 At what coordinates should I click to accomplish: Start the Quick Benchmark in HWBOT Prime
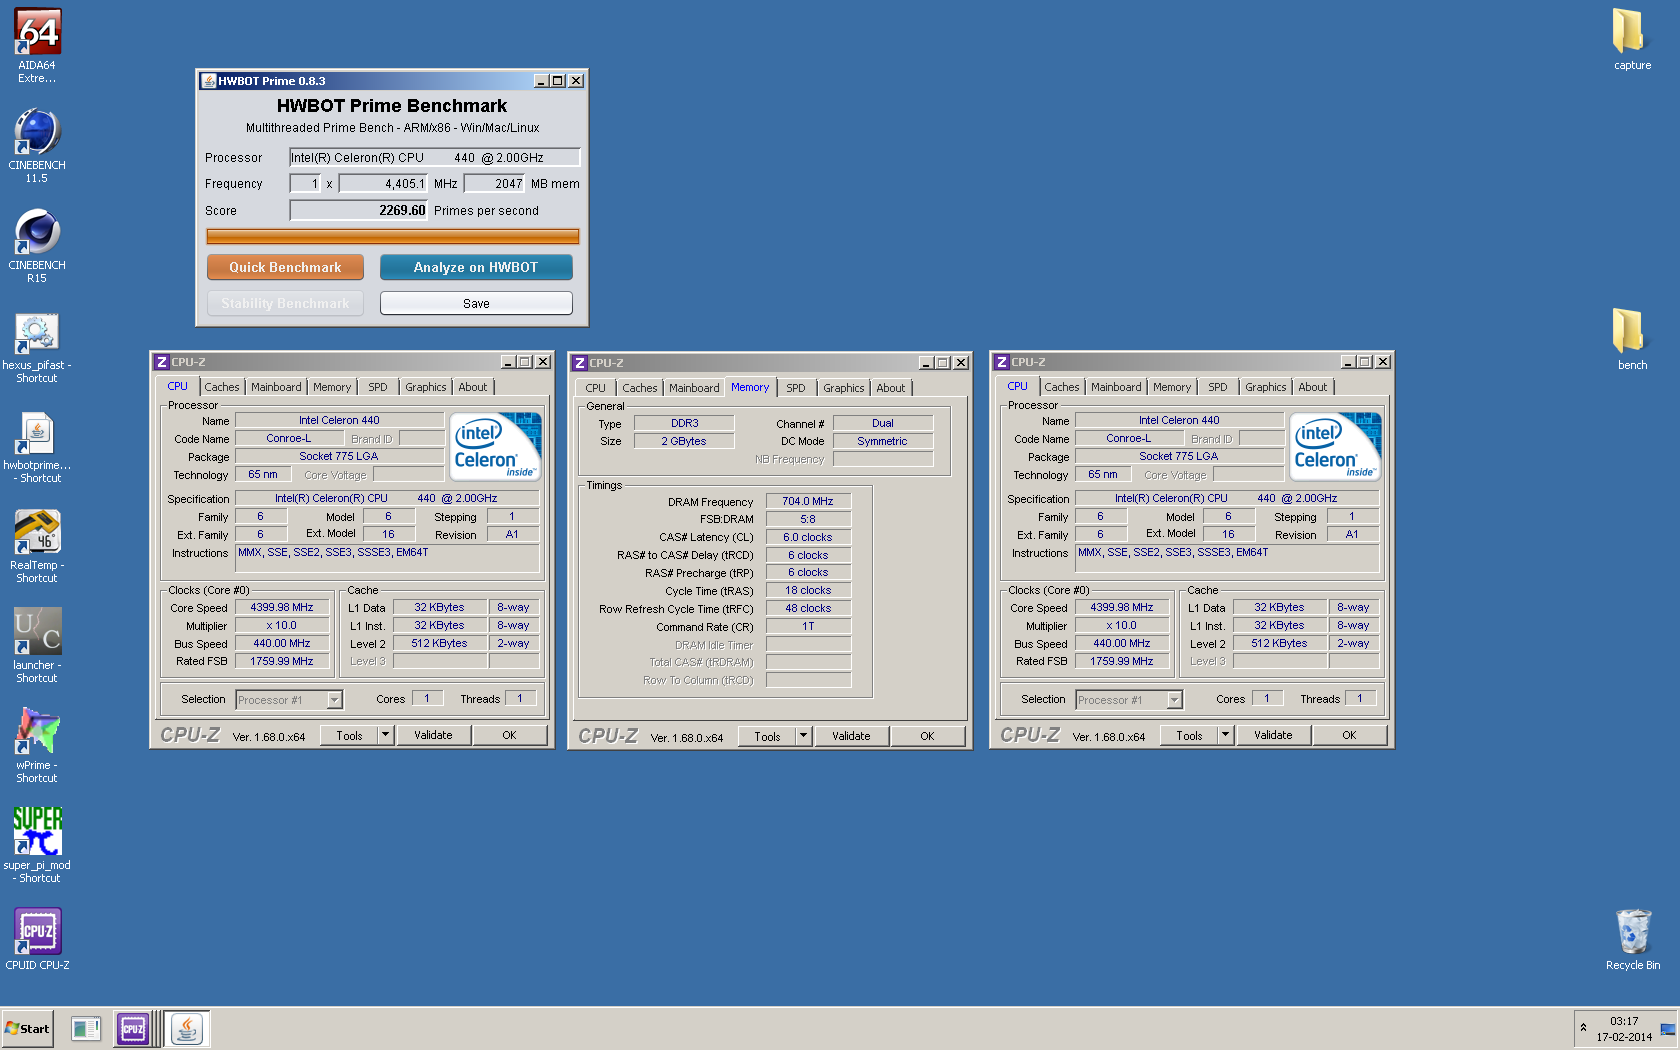click(x=285, y=267)
